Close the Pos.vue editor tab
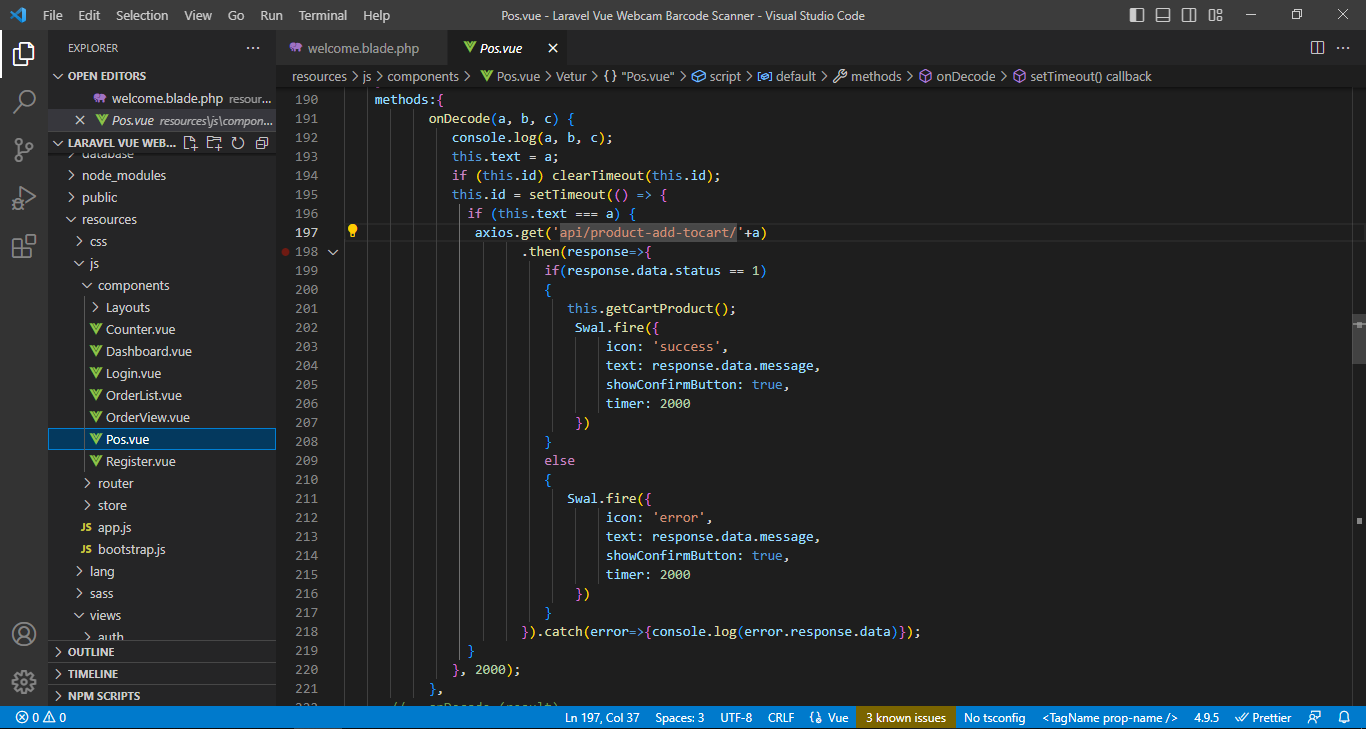This screenshot has height=729, width=1366. 553,48
